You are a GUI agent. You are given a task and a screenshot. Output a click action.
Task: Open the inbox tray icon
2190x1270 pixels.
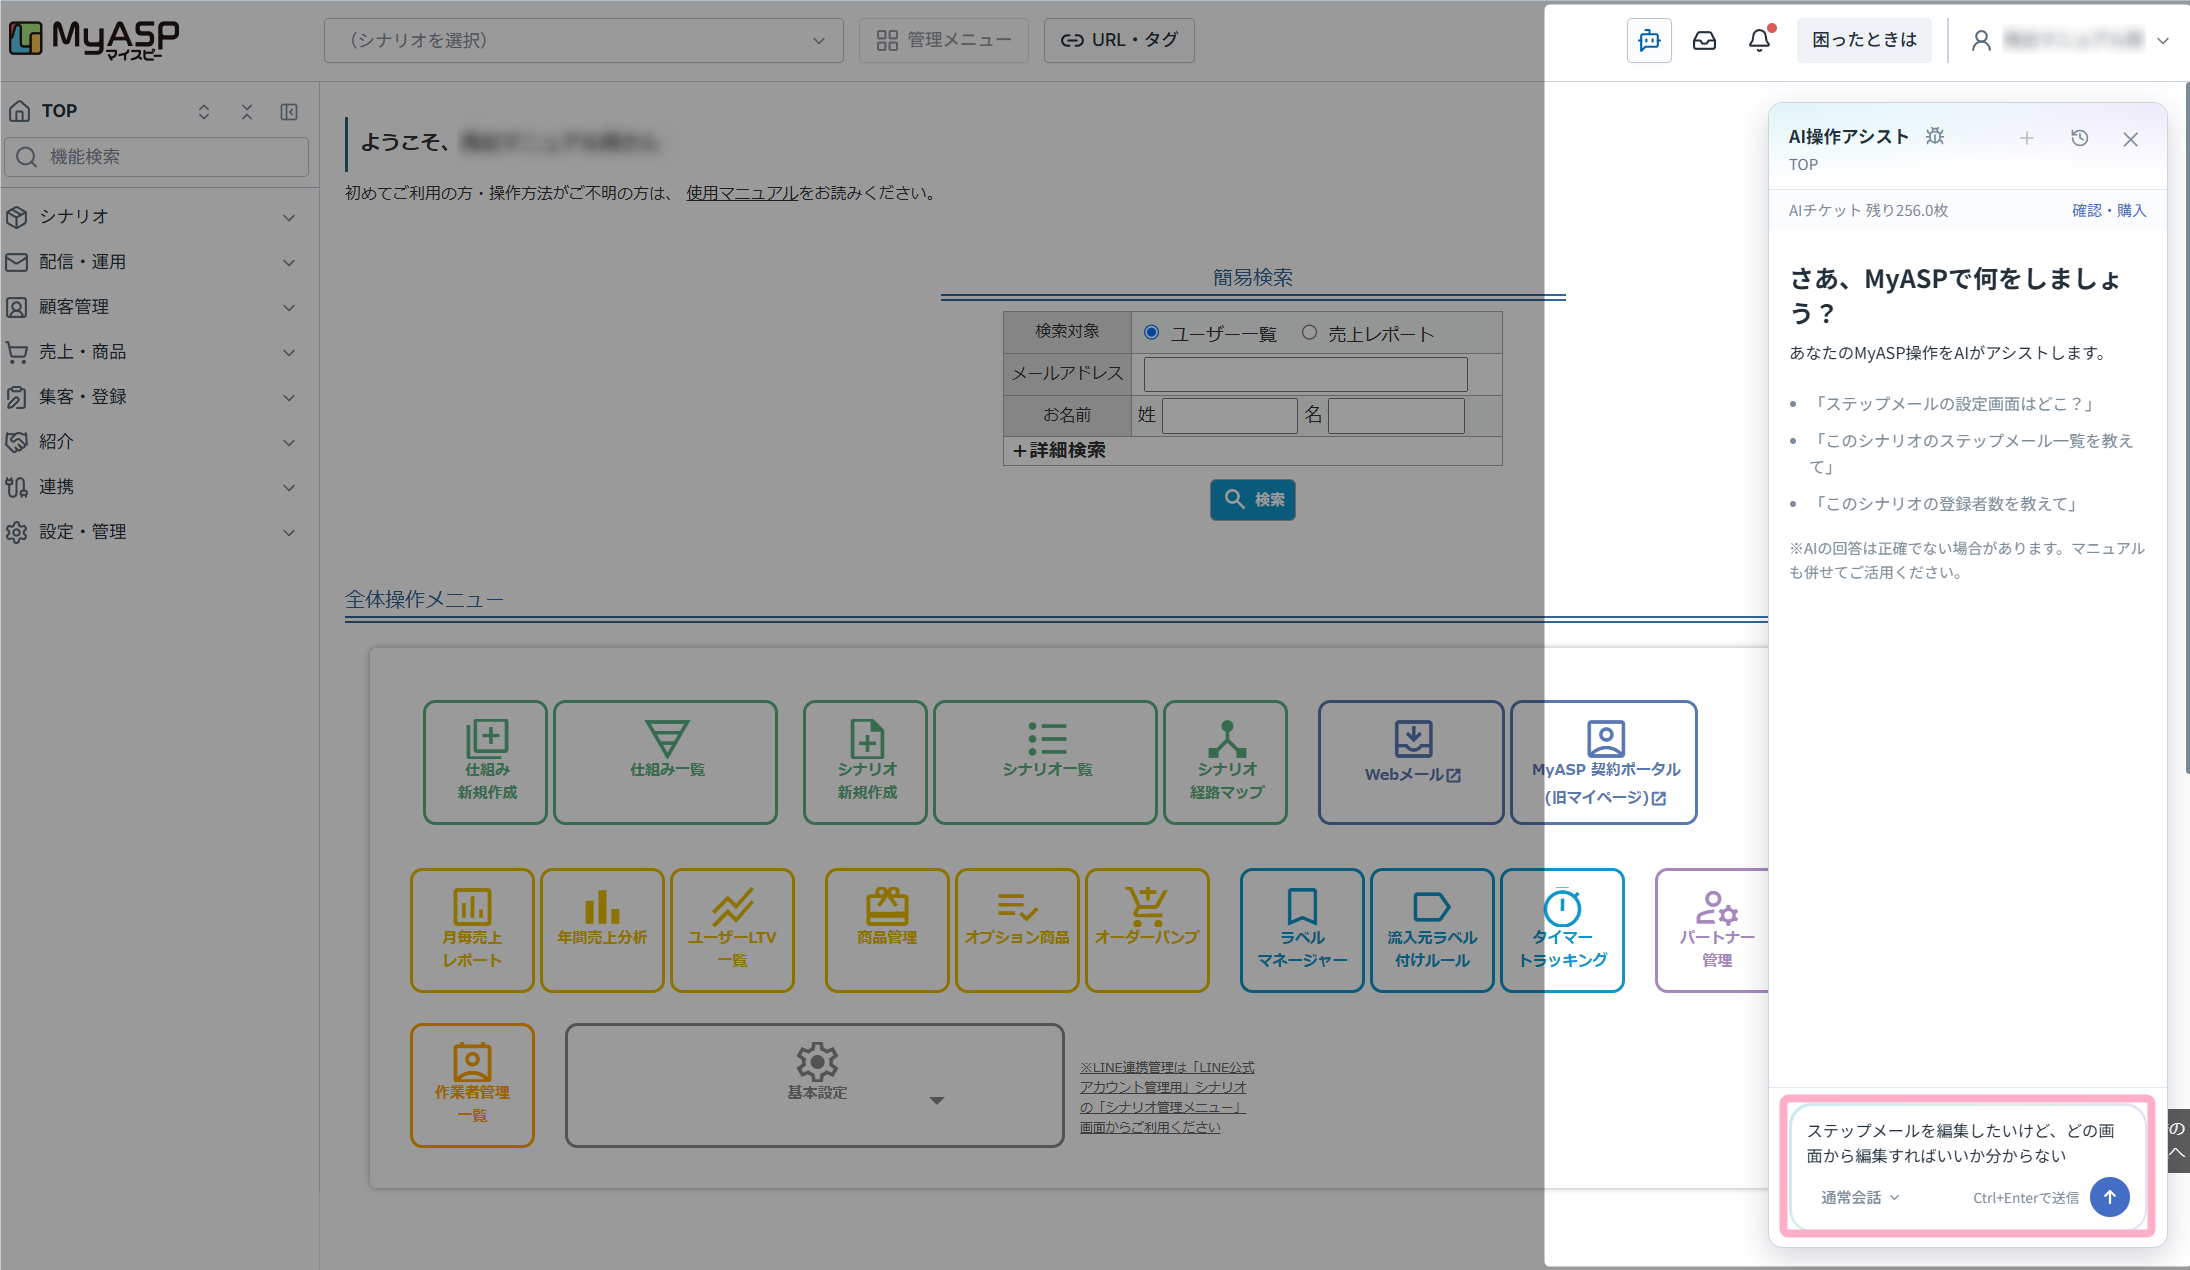click(1704, 40)
